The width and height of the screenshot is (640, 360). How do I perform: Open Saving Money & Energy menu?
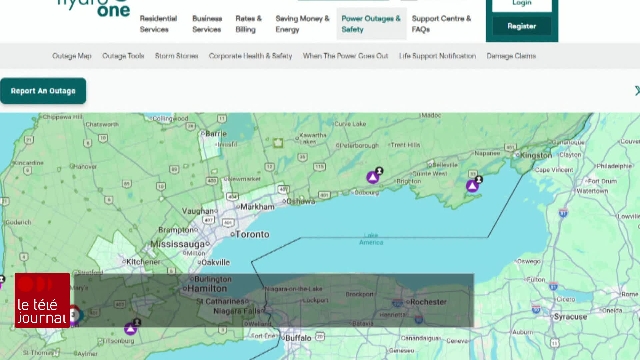pos(302,24)
